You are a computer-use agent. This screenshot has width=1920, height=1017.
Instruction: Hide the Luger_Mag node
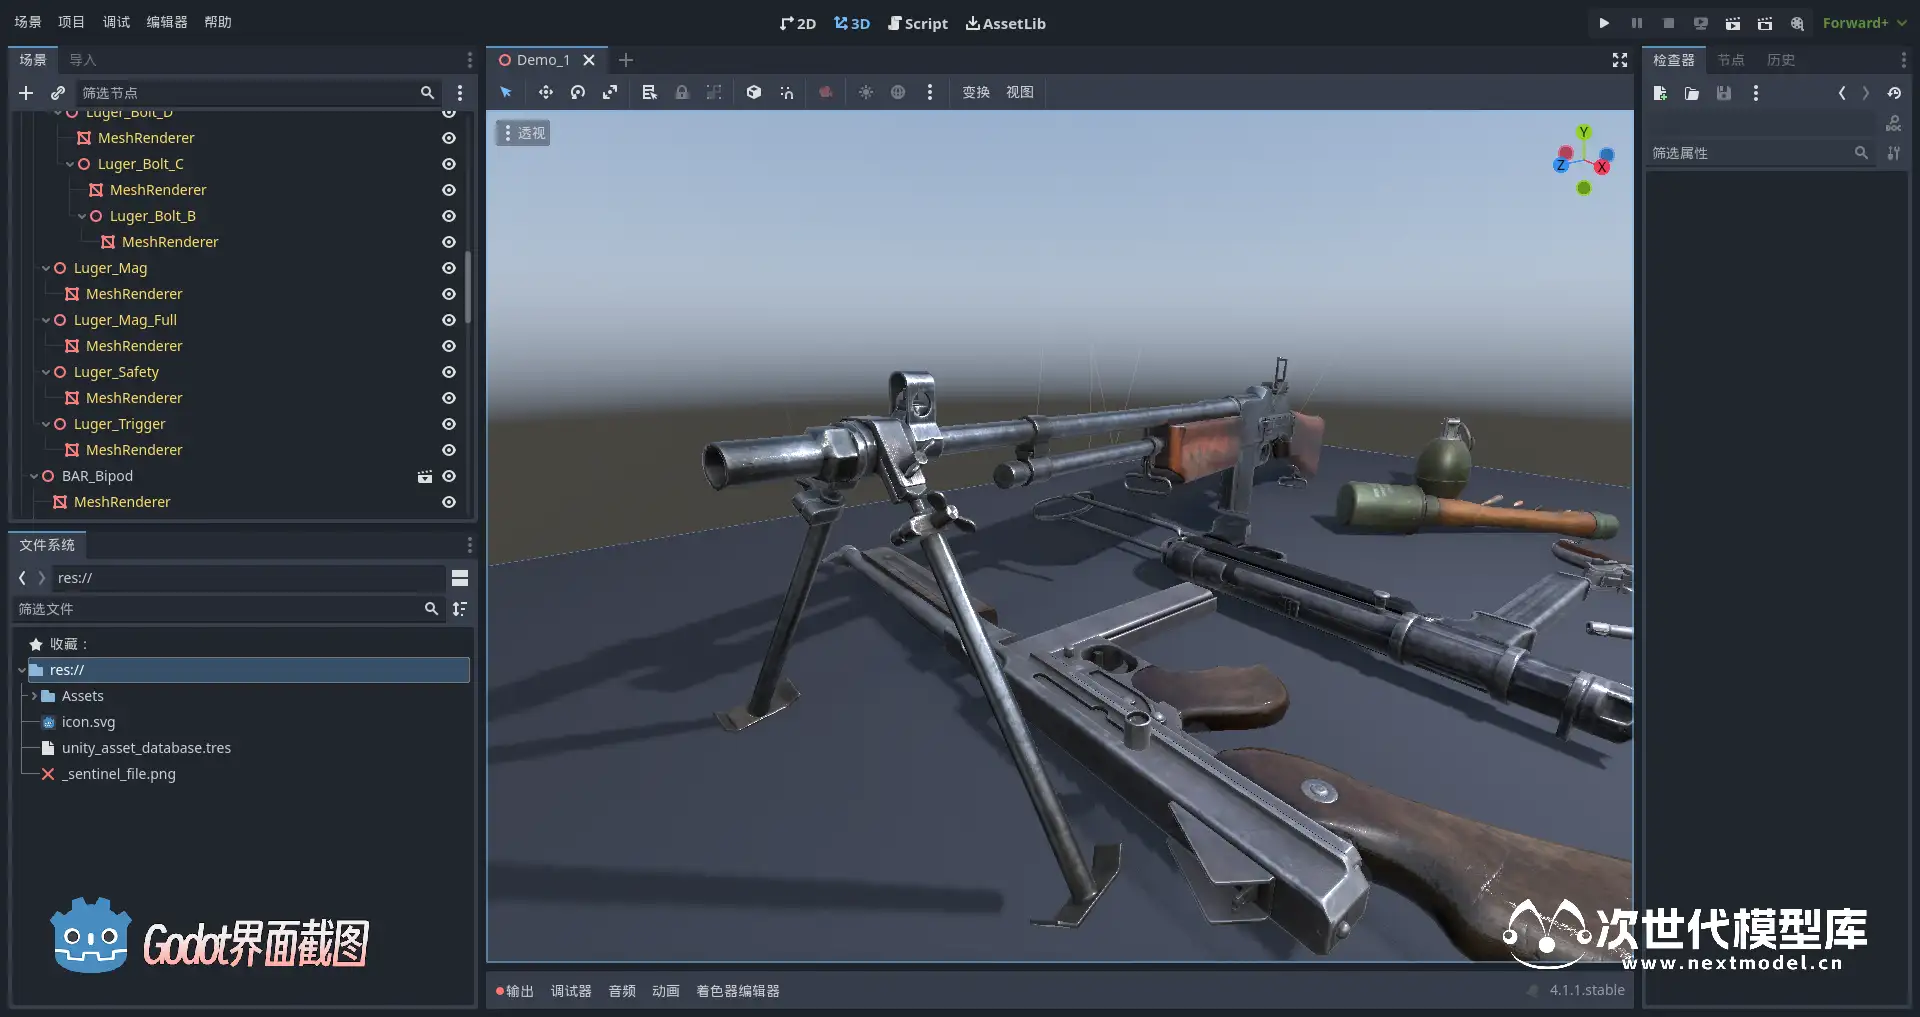click(x=449, y=268)
